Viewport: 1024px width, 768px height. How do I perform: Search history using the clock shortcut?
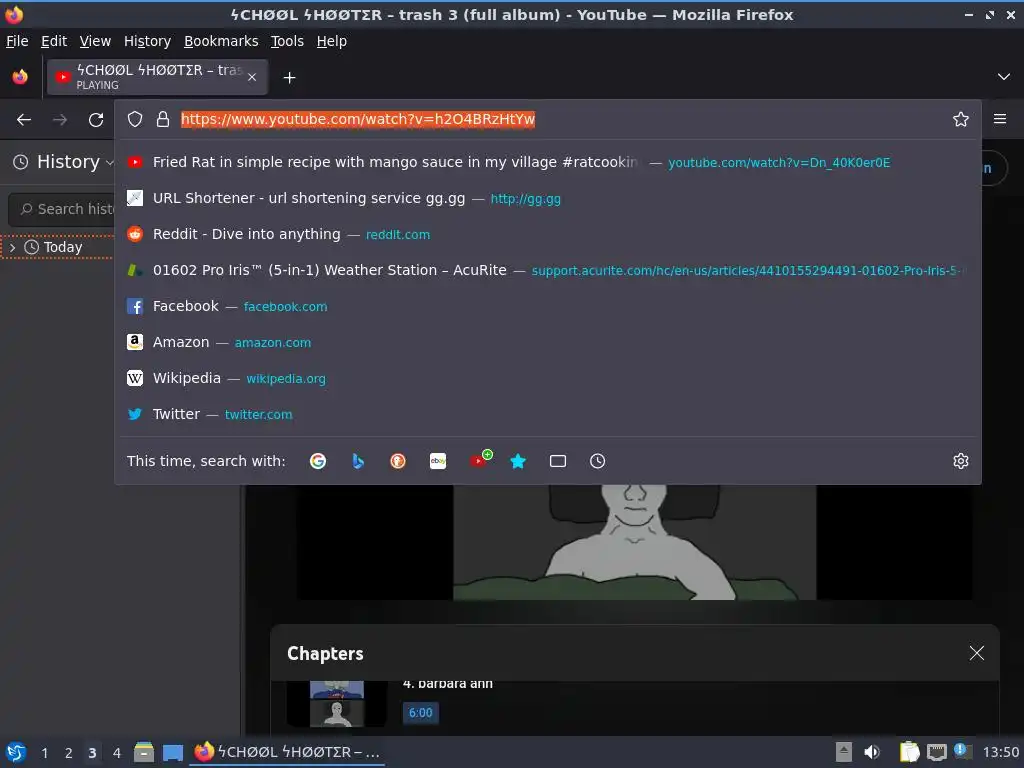598,461
